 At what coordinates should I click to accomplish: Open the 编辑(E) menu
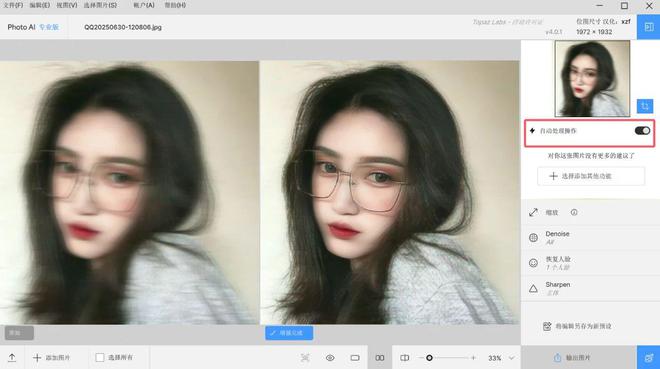(40, 5)
